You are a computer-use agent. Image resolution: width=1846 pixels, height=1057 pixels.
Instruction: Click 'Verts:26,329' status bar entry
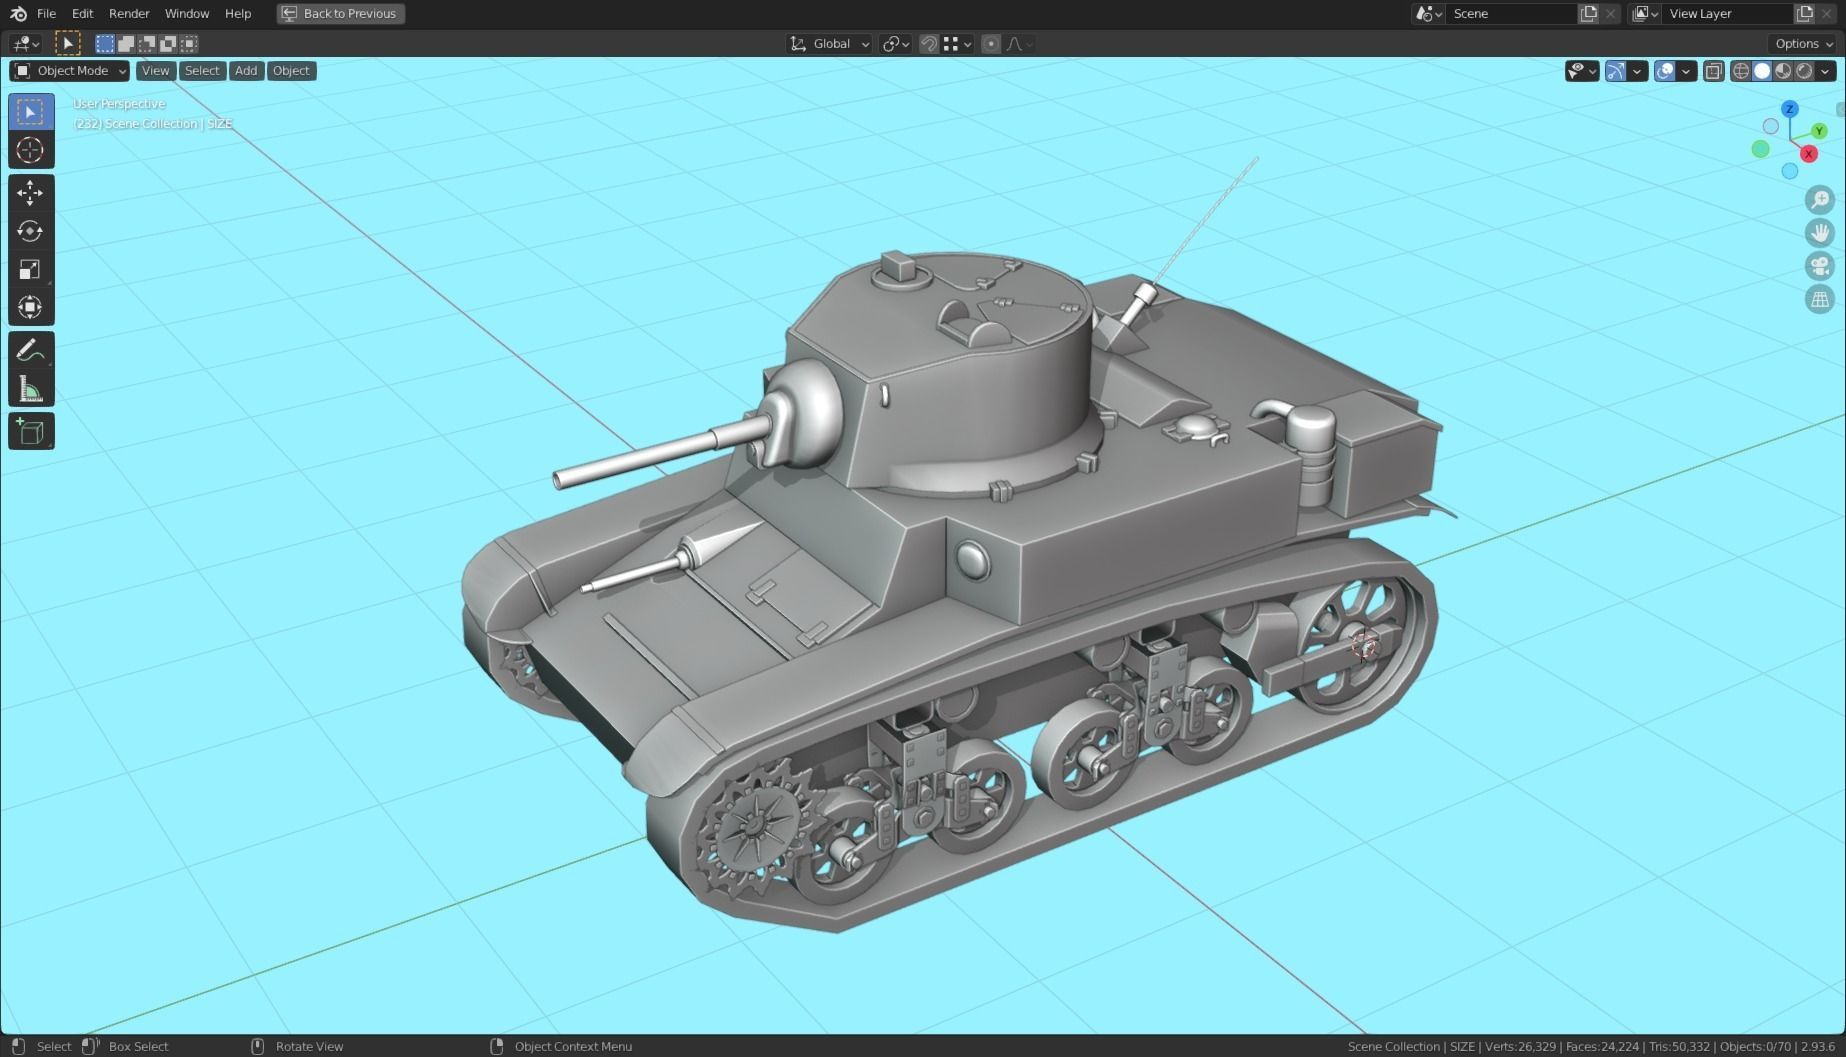point(1520,1046)
